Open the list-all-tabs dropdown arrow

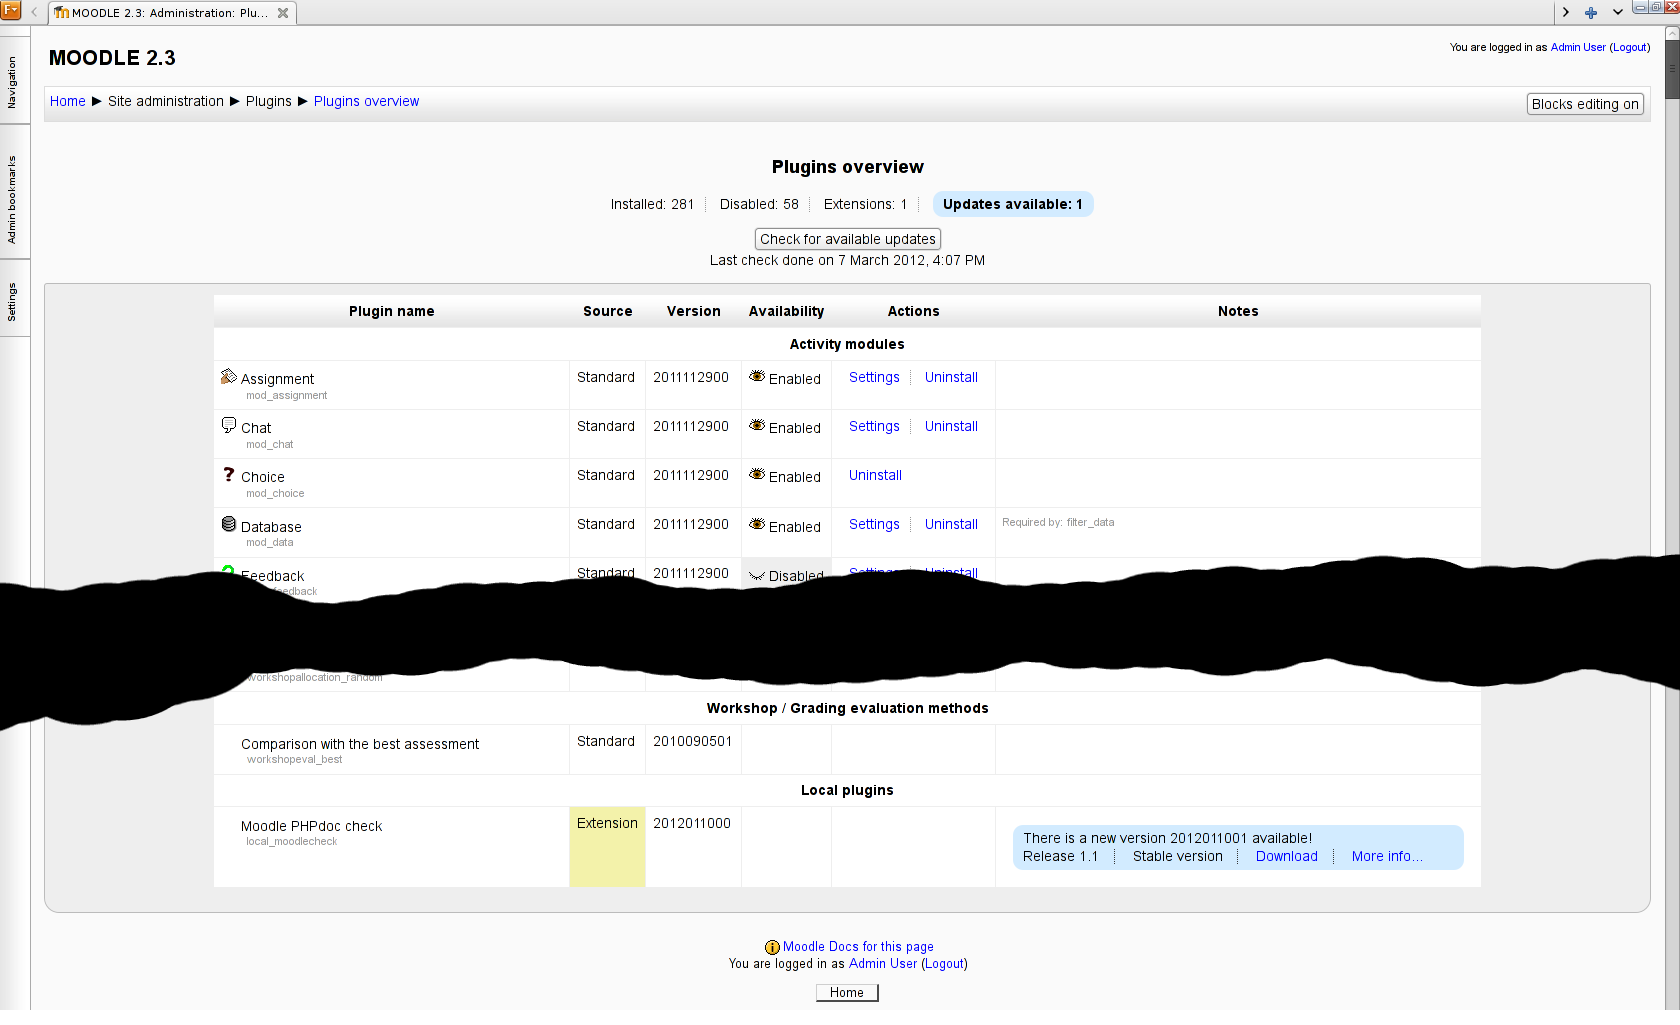coord(1618,13)
